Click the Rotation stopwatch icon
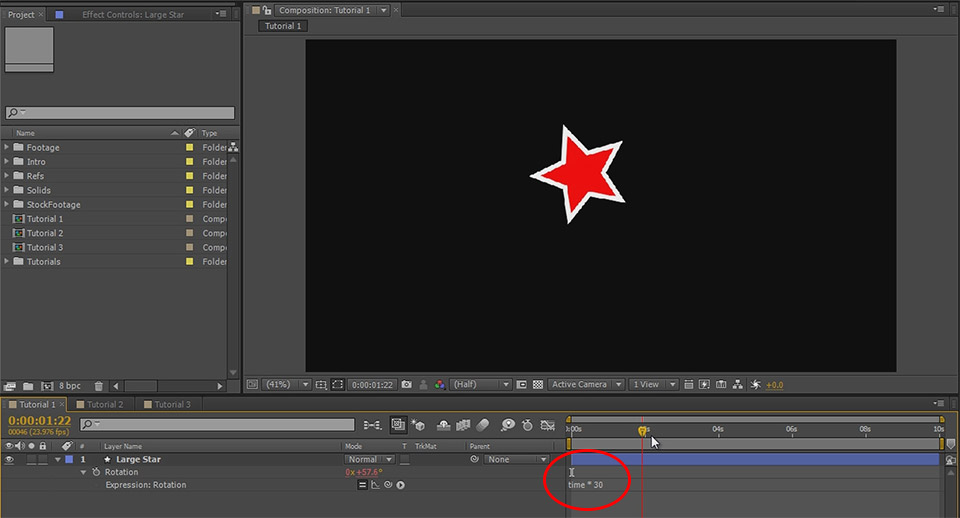 96,472
